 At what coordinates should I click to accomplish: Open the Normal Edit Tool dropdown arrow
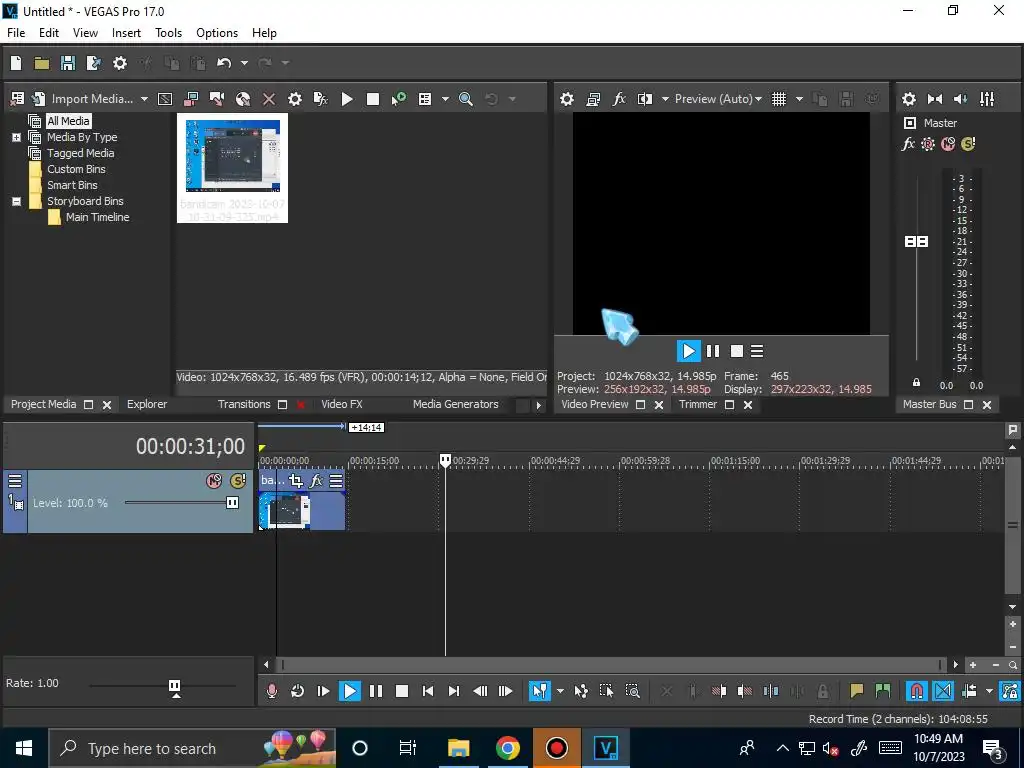click(560, 691)
